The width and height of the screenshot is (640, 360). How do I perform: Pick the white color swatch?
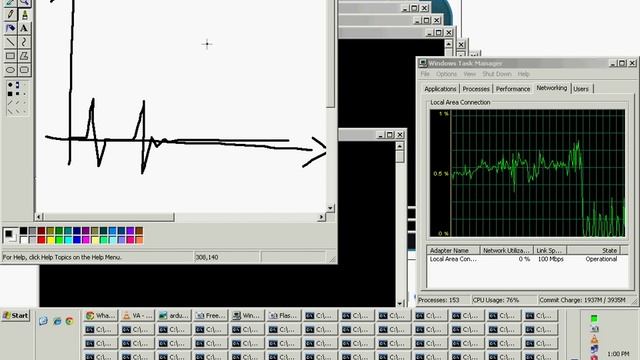[23, 240]
